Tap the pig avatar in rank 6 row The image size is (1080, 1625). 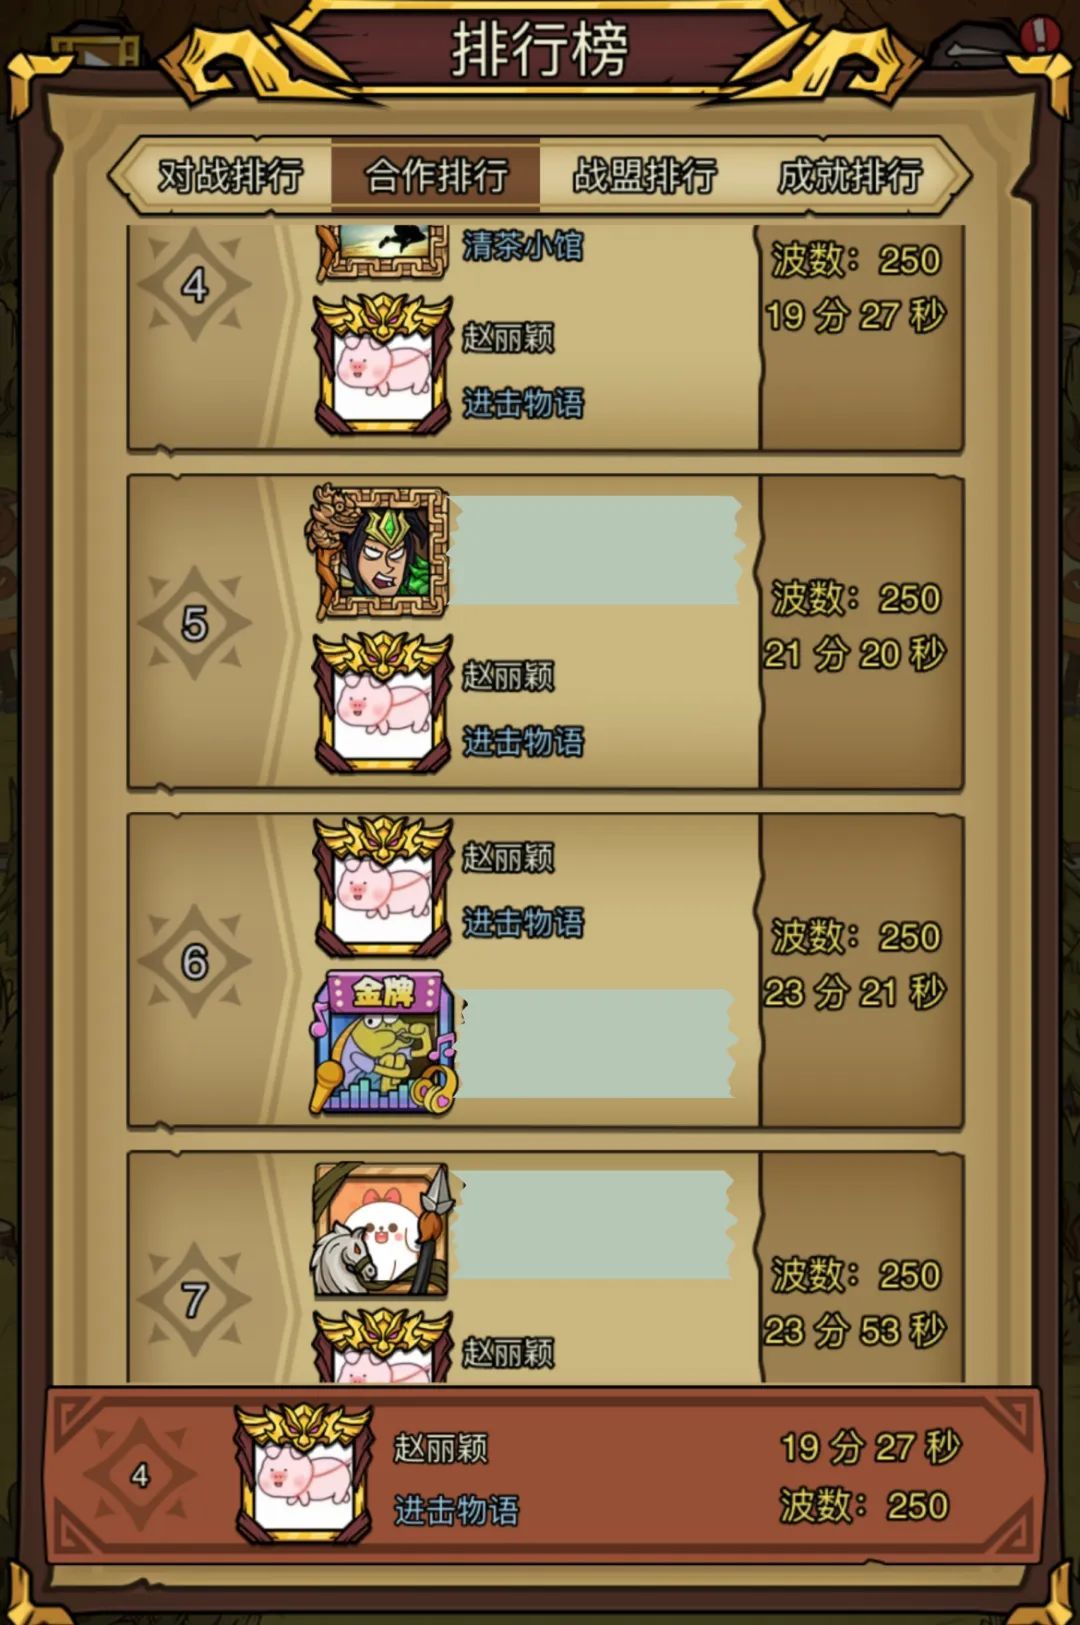tap(382, 885)
